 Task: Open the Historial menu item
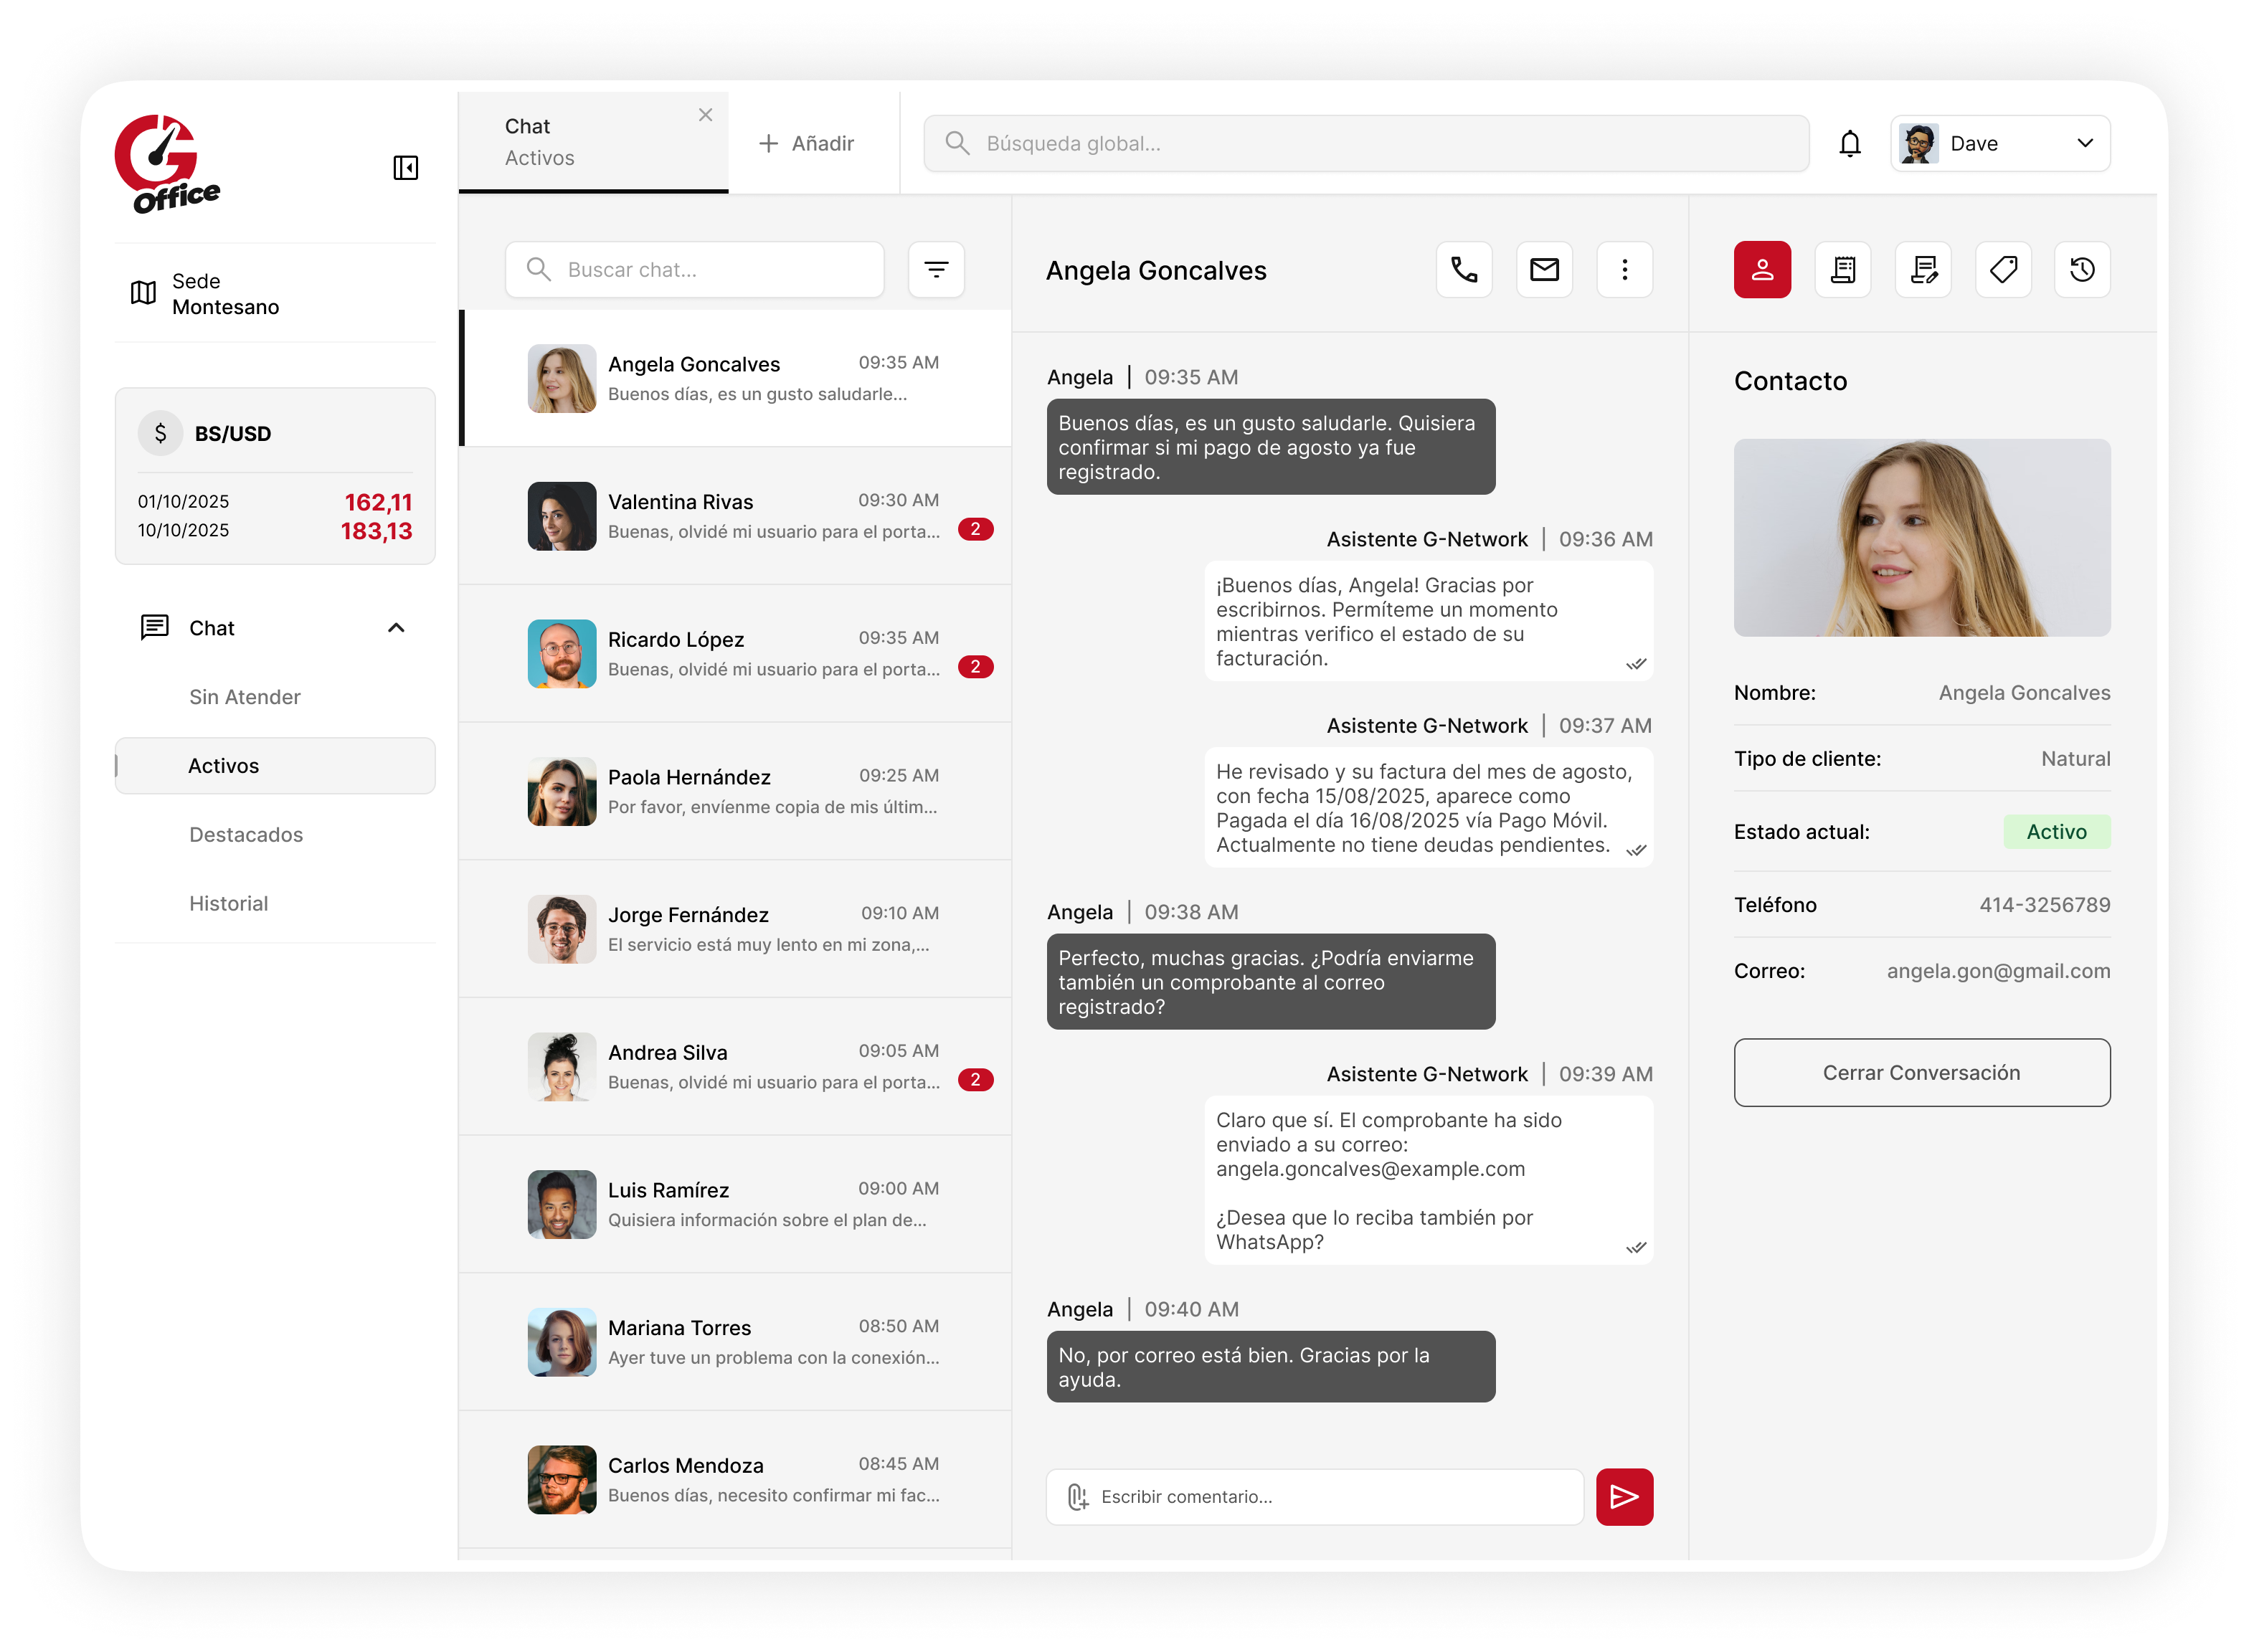point(228,902)
